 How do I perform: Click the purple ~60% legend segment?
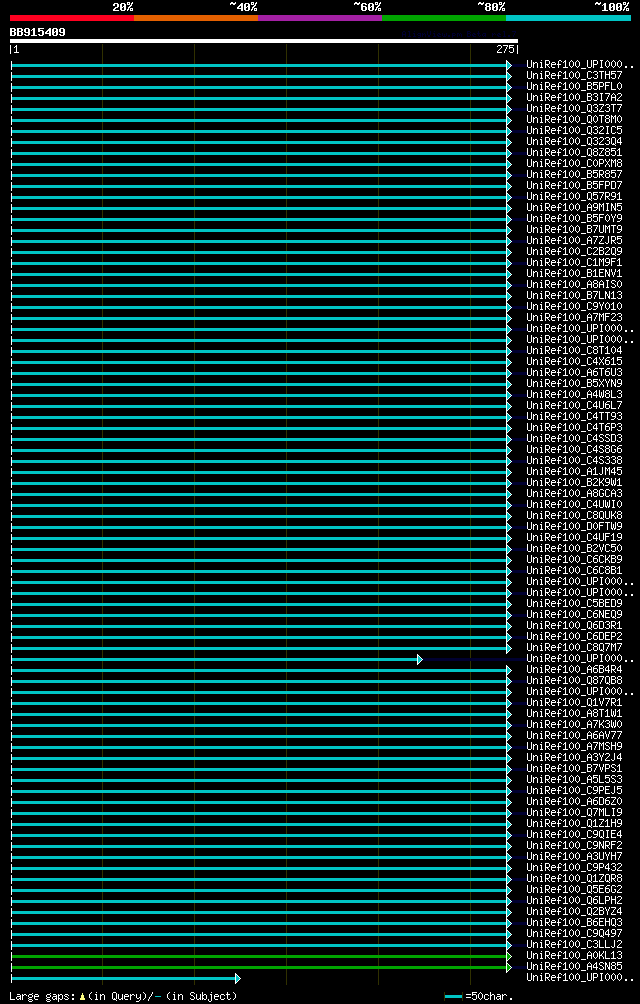tap(320, 18)
